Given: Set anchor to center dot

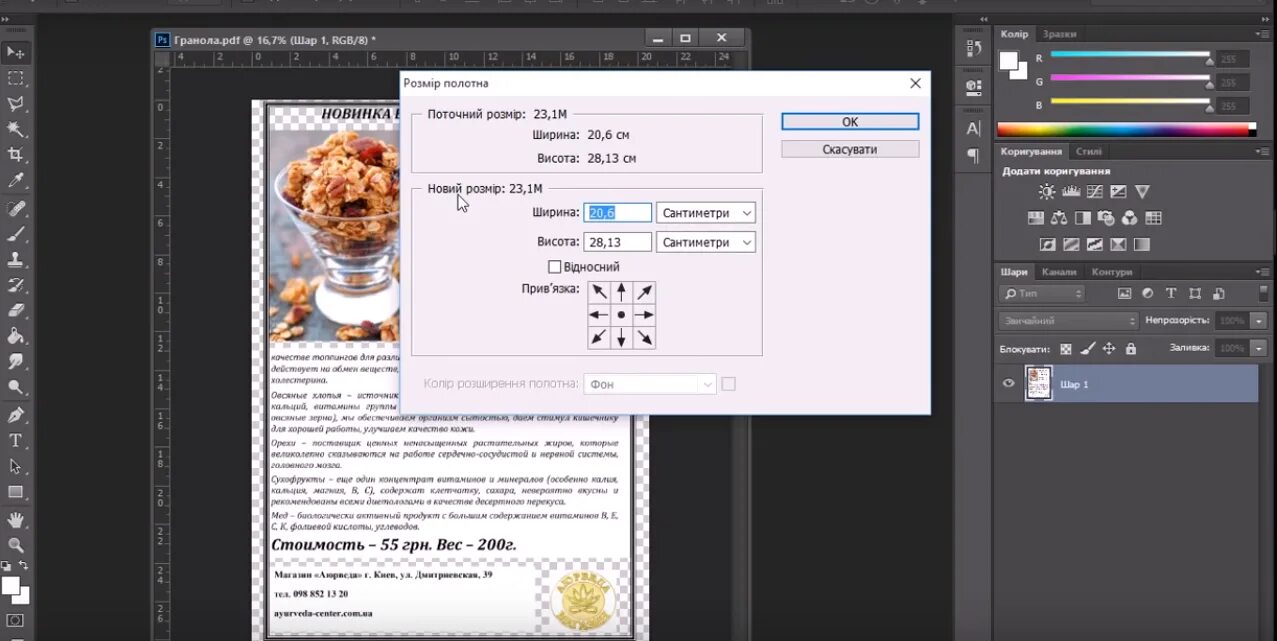Looking at the screenshot, I should [621, 315].
